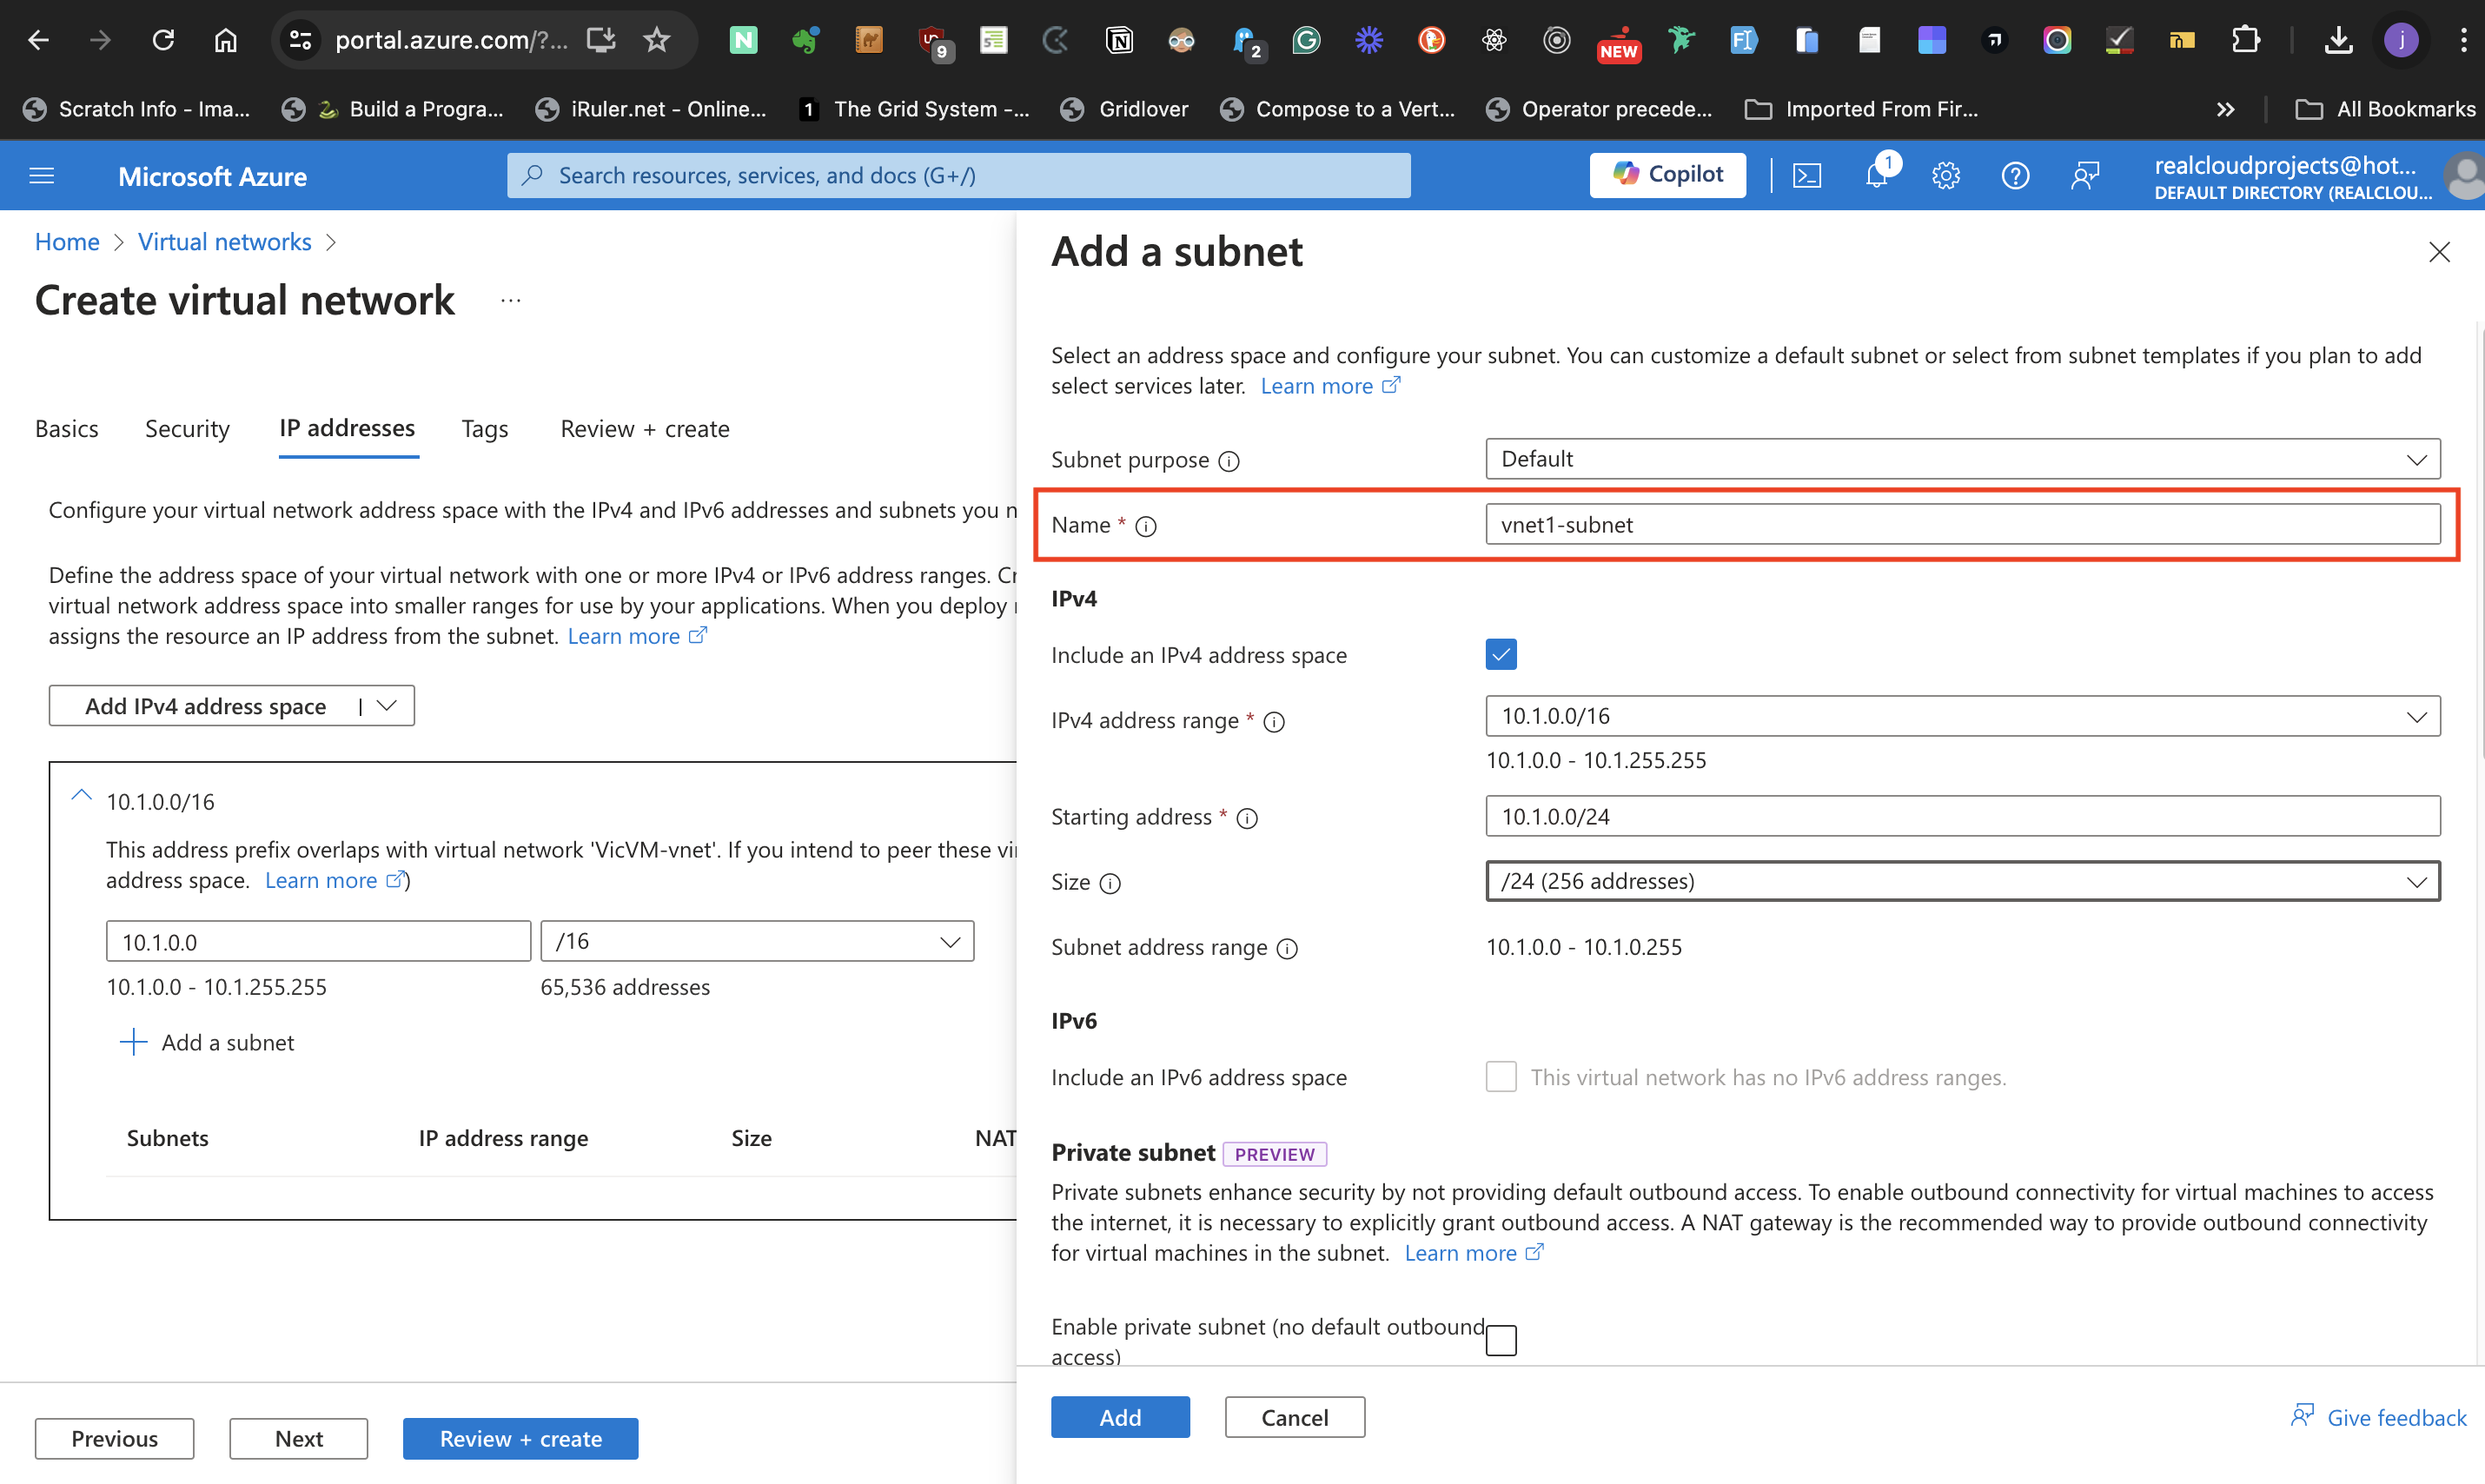Collapse the 10.1.0.0/16 address space section
2485x1484 pixels.
[x=81, y=795]
